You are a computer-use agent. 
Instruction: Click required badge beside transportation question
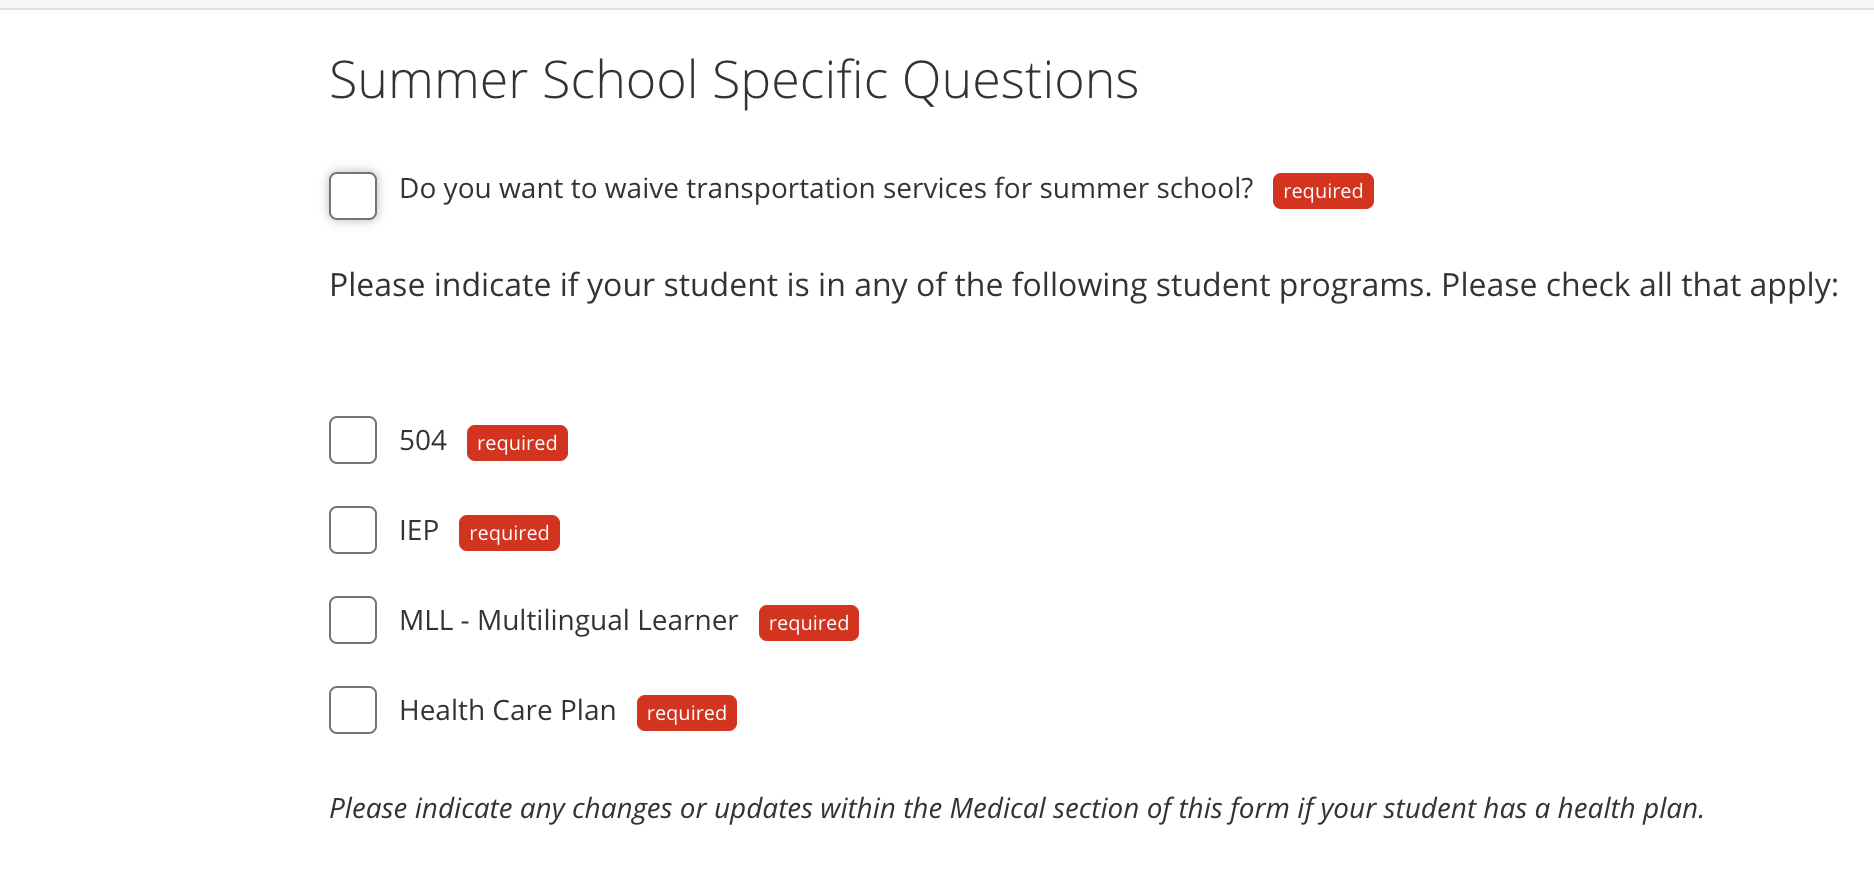[x=1322, y=191]
